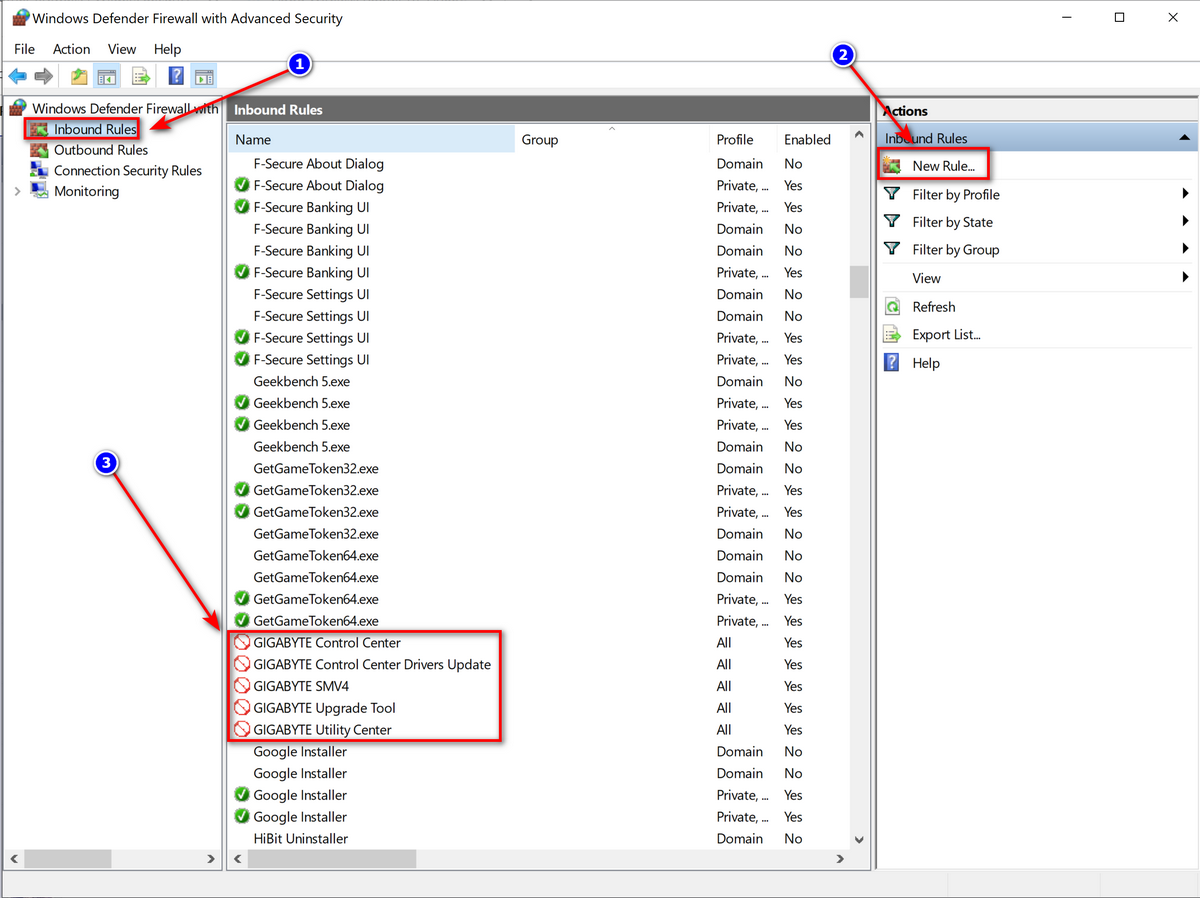The width and height of the screenshot is (1200, 898).
Task: Click the console tree horizontal scrollbar left arrow
Action: [13, 859]
